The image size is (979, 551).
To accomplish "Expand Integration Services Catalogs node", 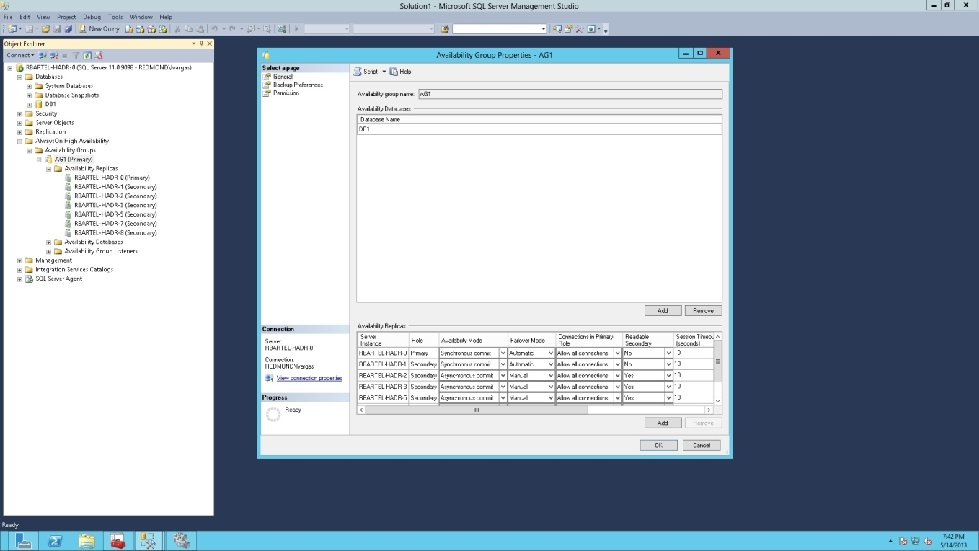I will pyautogui.click(x=19, y=270).
